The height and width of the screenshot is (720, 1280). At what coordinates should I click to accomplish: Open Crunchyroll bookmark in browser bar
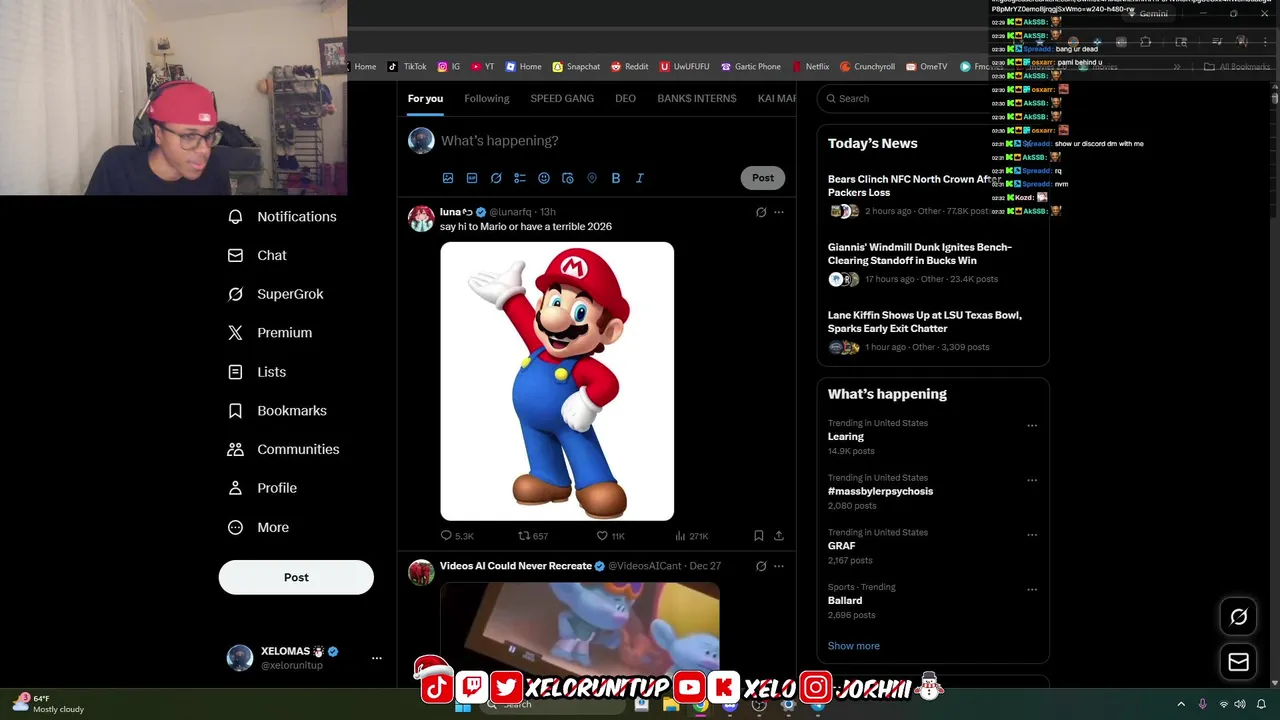tap(867, 67)
